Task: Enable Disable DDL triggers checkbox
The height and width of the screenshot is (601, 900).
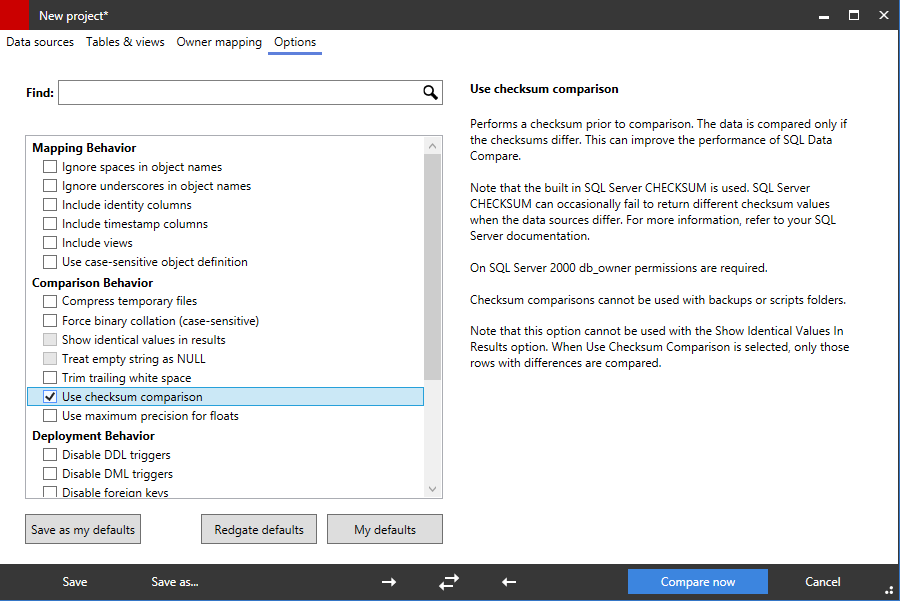Action: click(x=50, y=455)
